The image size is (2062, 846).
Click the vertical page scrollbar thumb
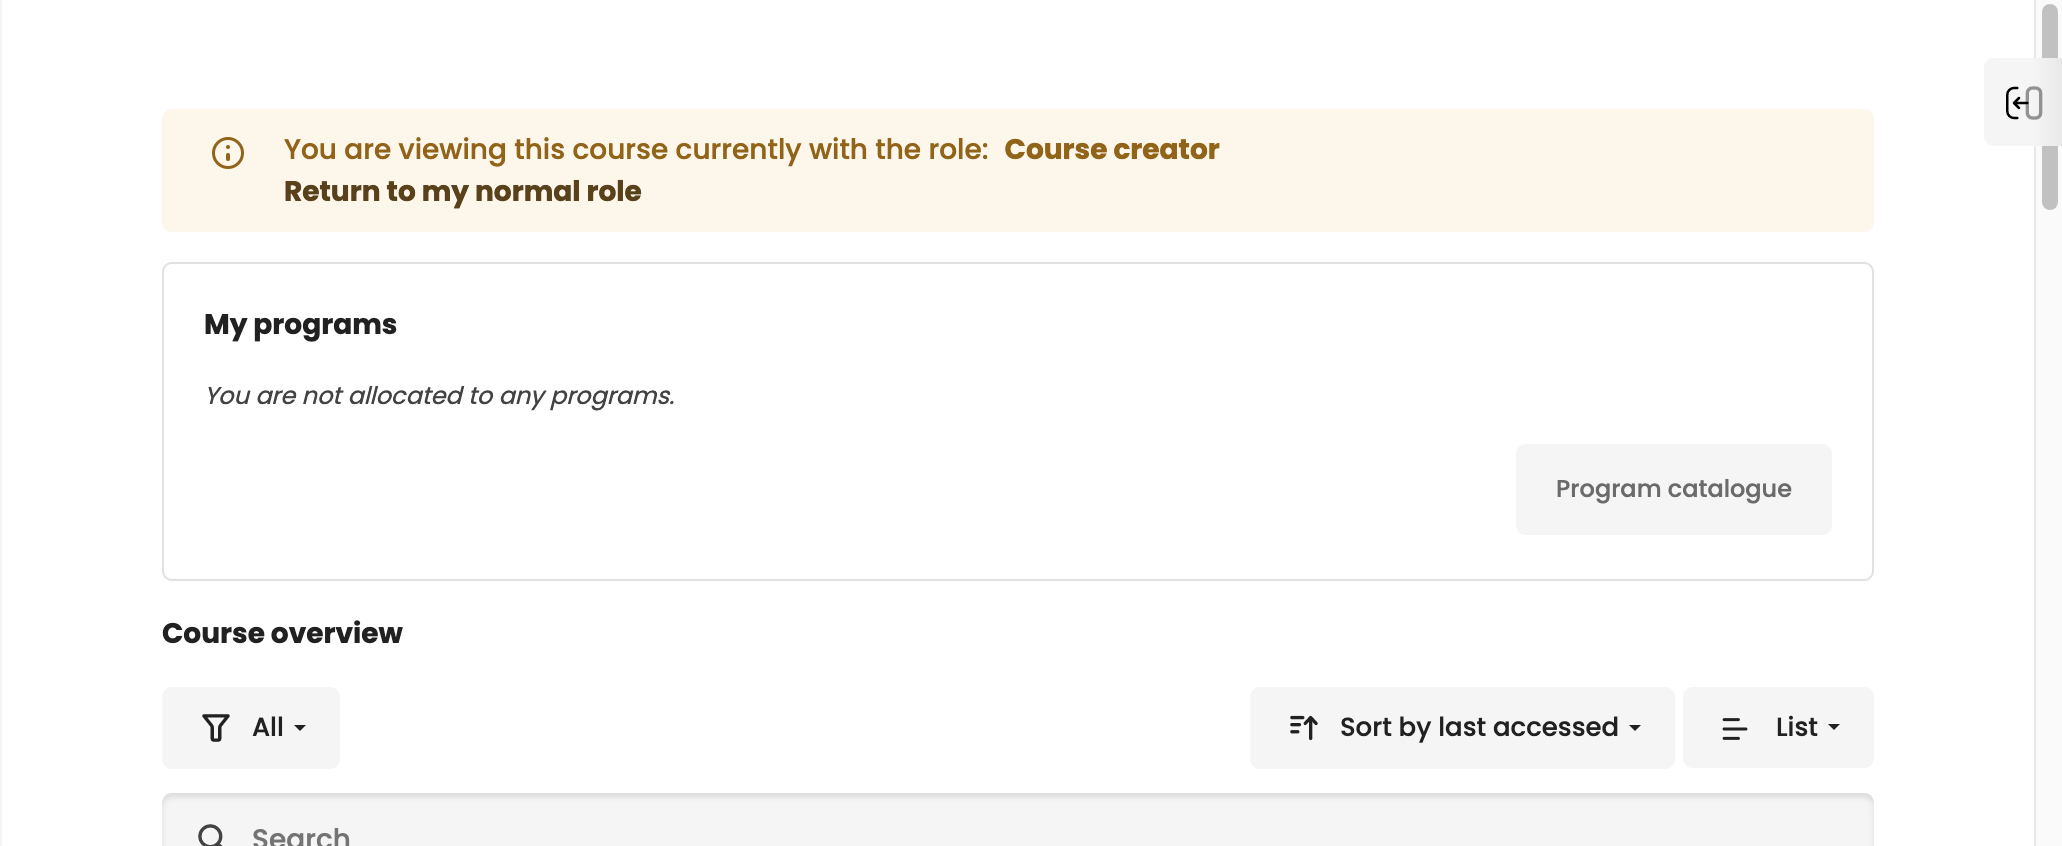click(x=2049, y=110)
